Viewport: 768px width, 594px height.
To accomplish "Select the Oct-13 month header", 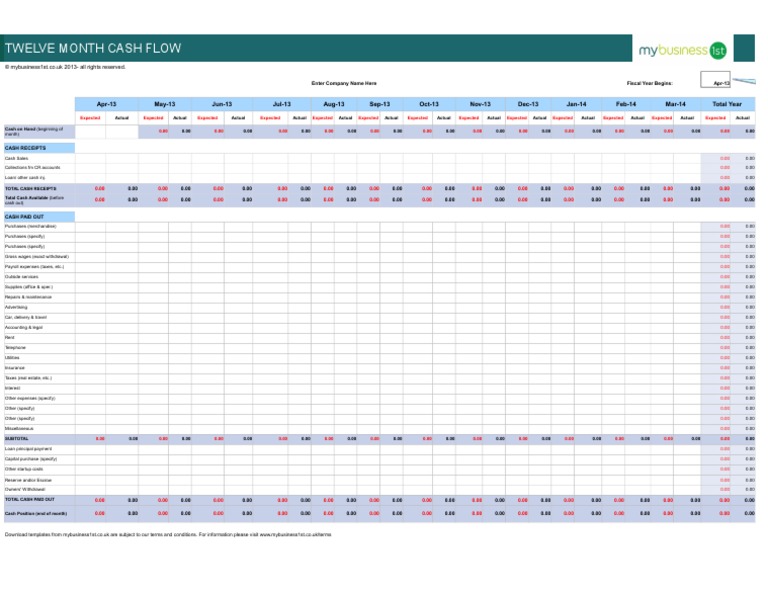I will (429, 104).
